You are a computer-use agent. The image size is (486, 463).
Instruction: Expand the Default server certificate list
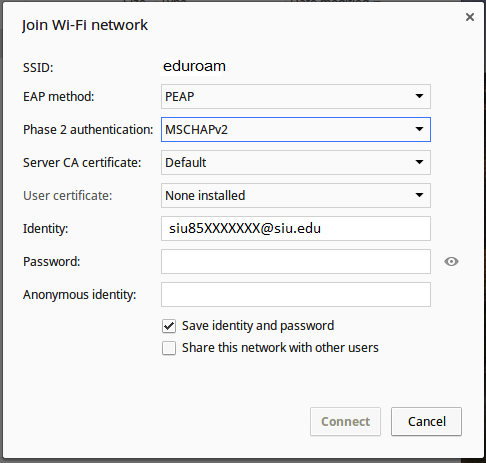point(296,162)
